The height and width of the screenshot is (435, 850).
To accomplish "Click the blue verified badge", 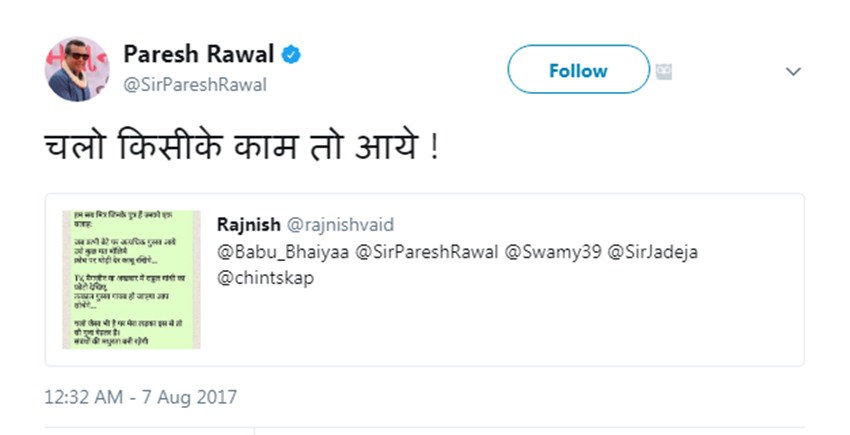I will [293, 53].
